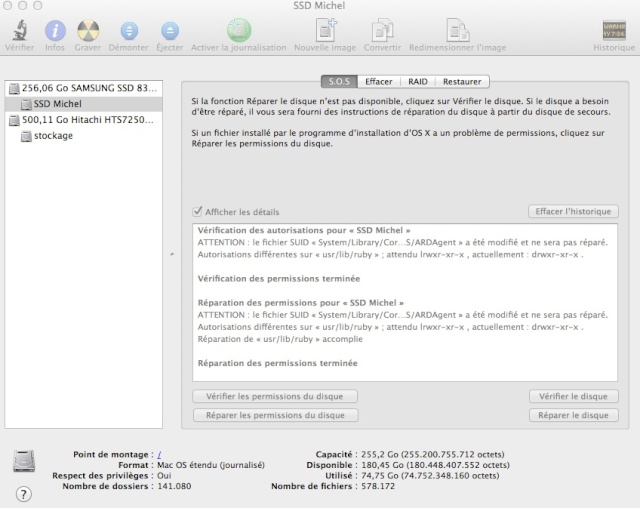640x508 pixels.
Task: Select stockage volume in sidebar
Action: click(84, 136)
